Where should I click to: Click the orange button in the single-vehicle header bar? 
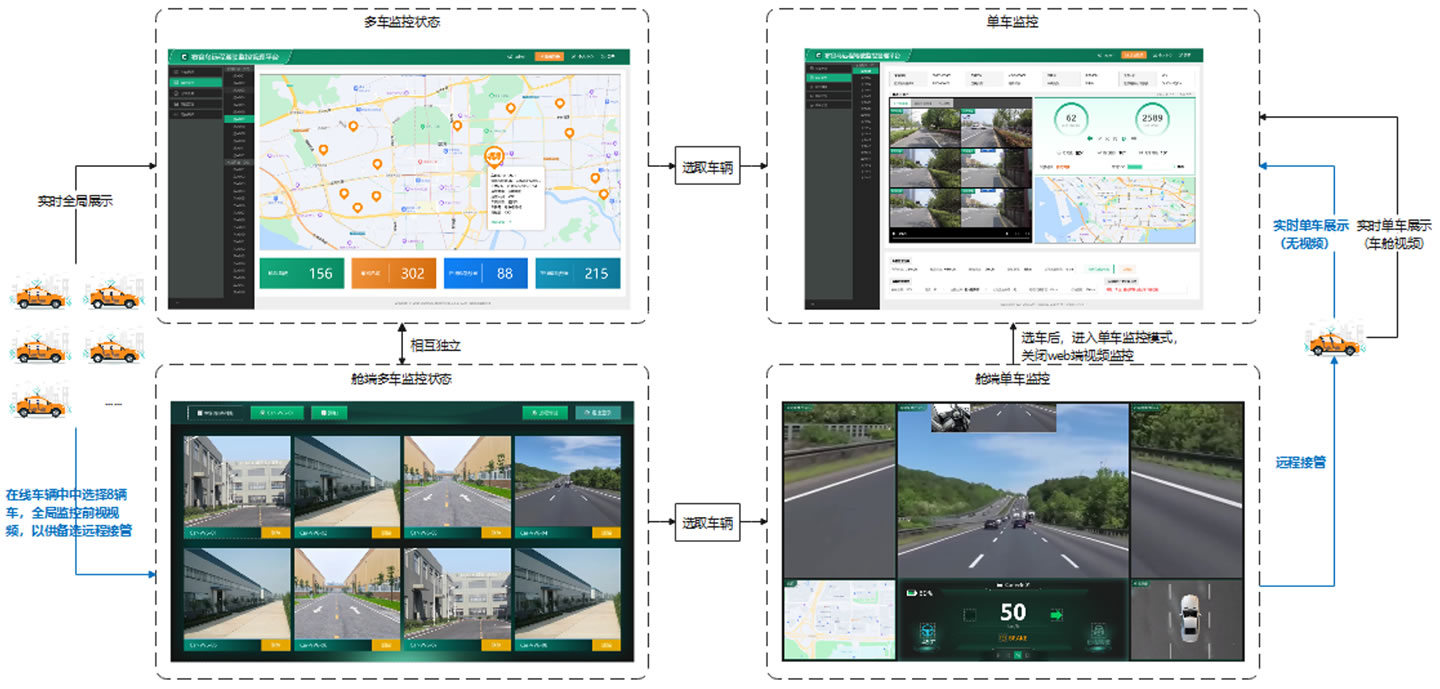[1132, 55]
